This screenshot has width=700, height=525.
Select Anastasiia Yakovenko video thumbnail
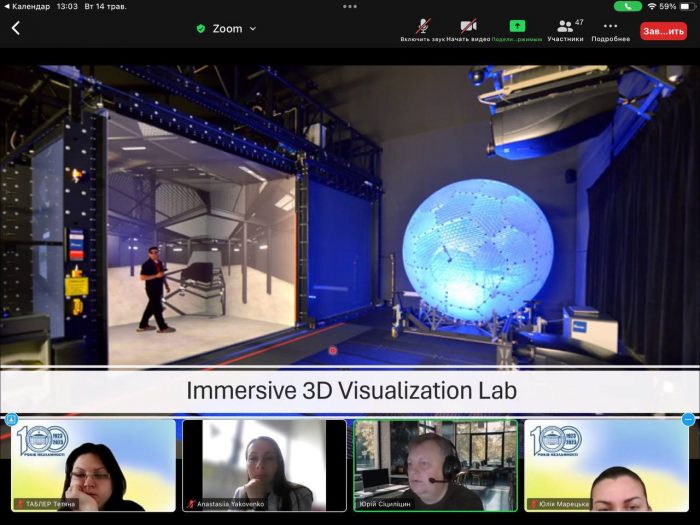pyautogui.click(x=264, y=465)
